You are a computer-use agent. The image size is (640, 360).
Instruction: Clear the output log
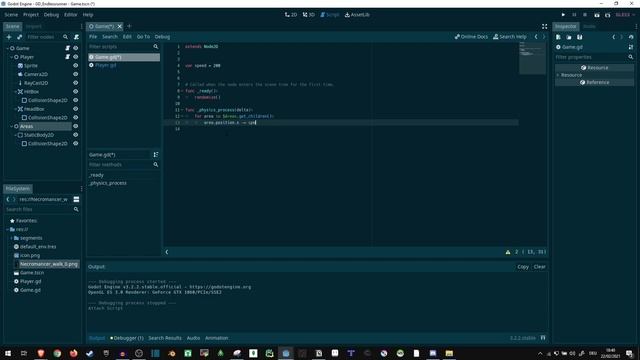(x=540, y=267)
